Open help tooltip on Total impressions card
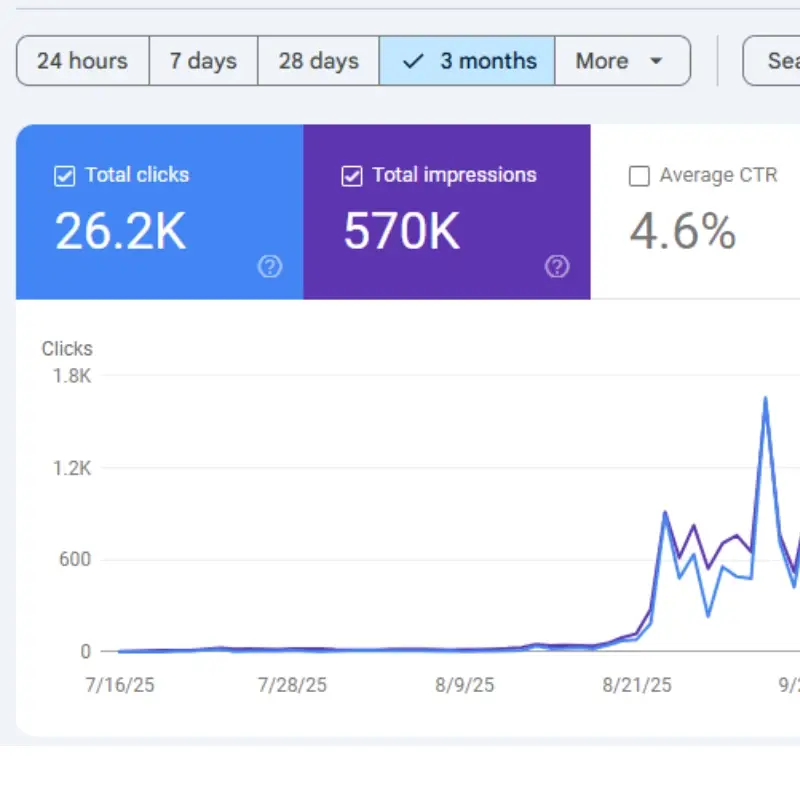This screenshot has height=800, width=800. [557, 267]
